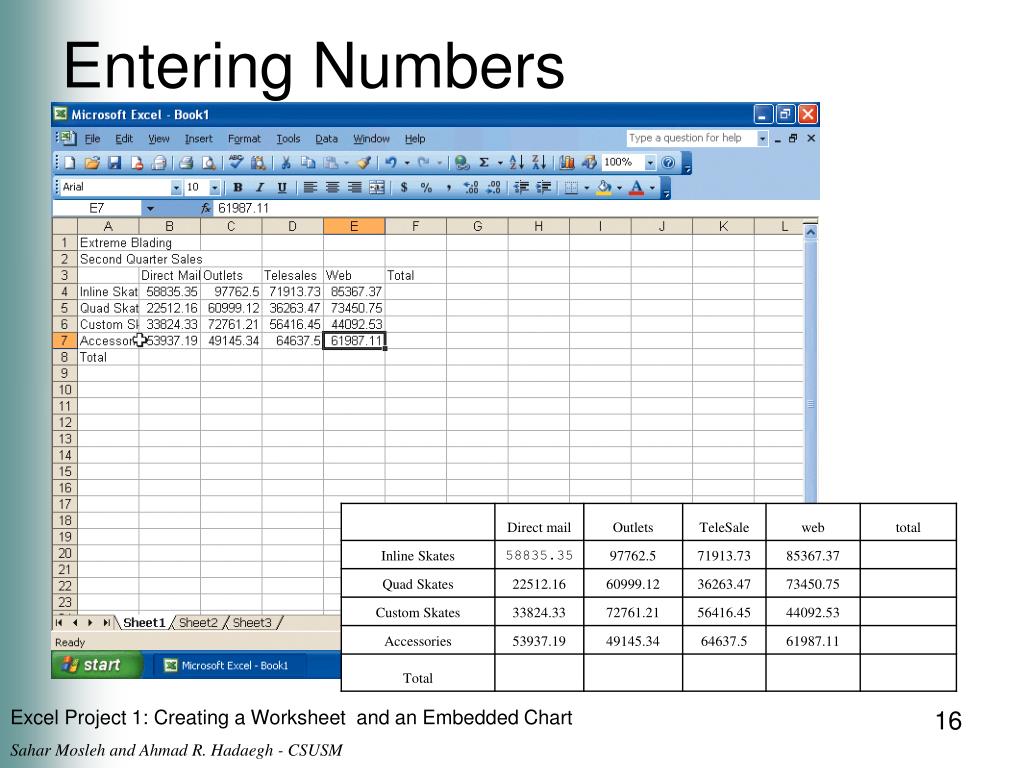The width and height of the screenshot is (1024, 768).
Task: Click the Permission document icon
Action: [x=136, y=163]
